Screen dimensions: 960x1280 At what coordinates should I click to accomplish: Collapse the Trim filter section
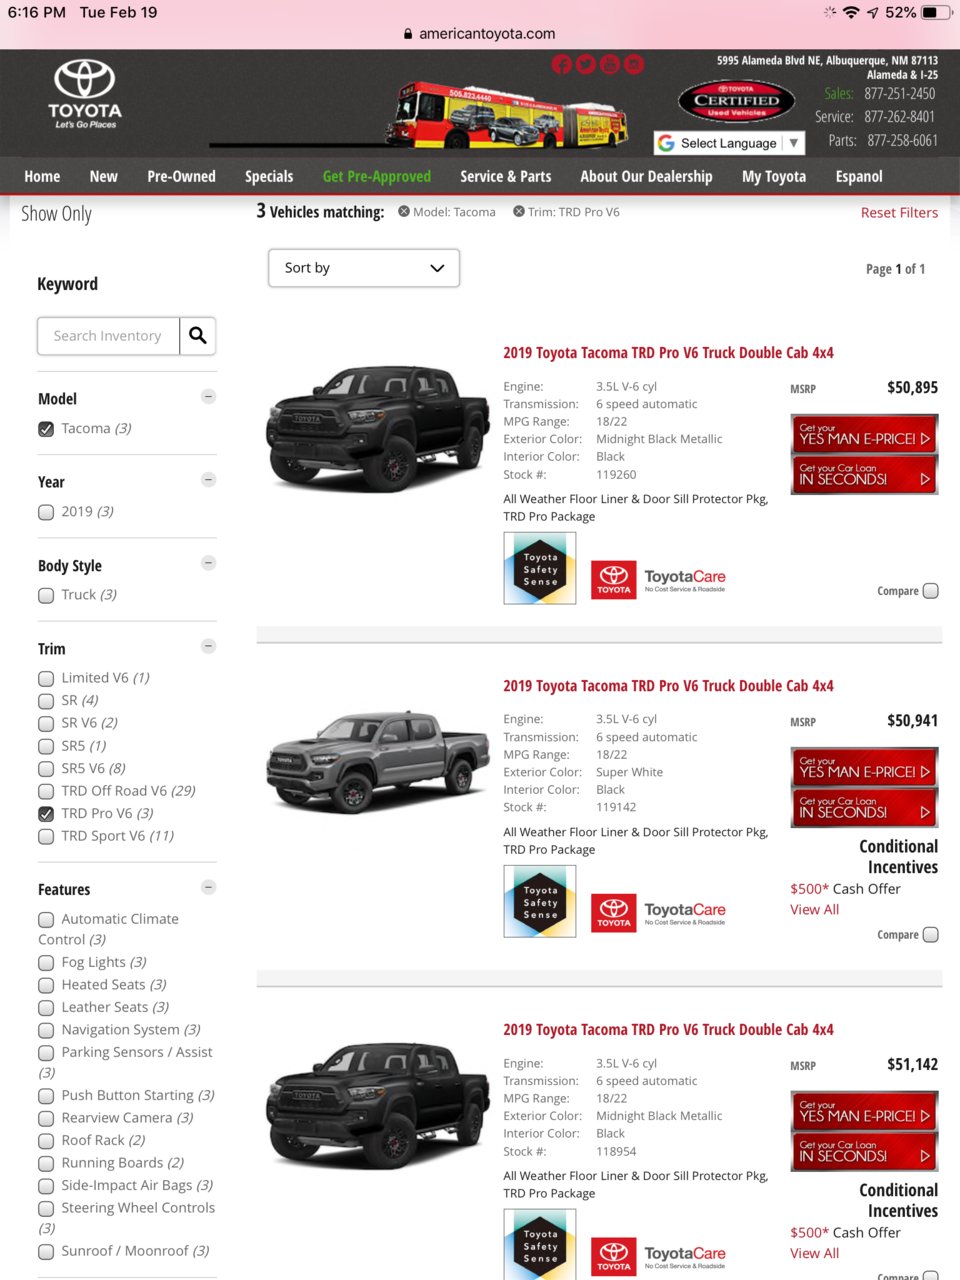[209, 646]
